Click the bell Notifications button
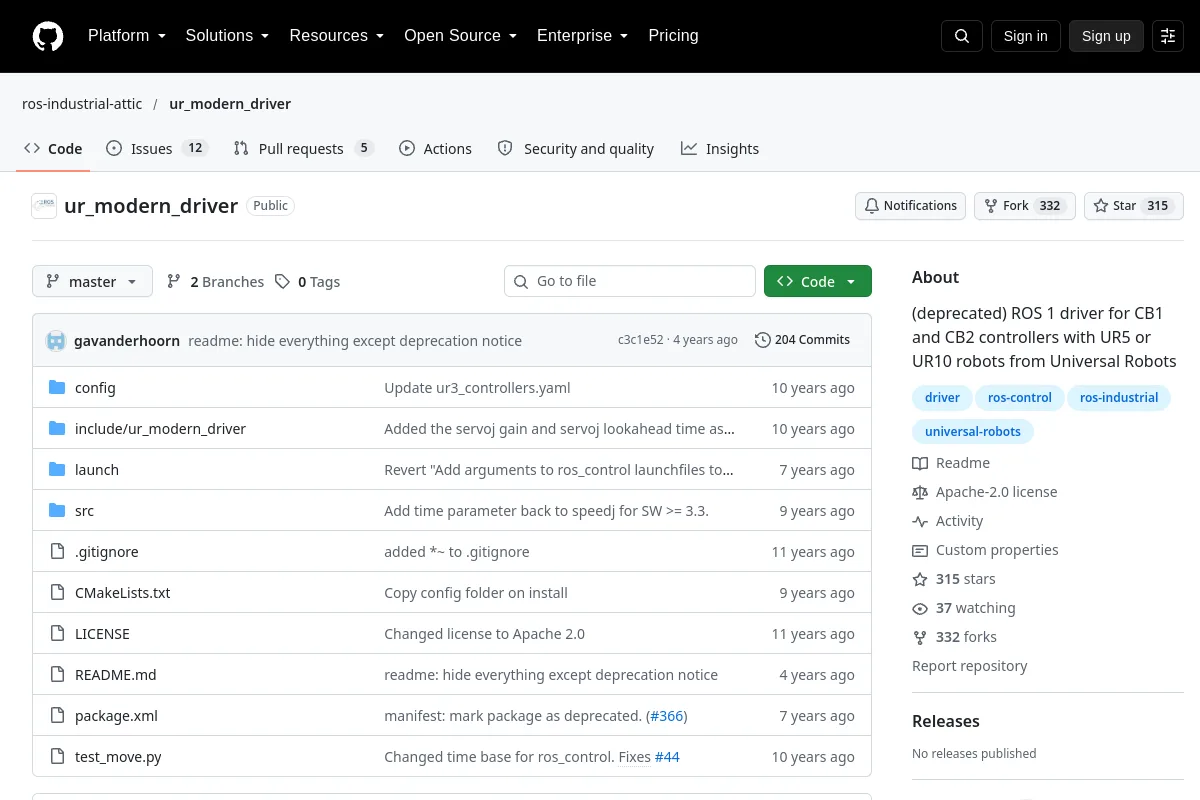Screen dimensions: 1200x800 (910, 206)
